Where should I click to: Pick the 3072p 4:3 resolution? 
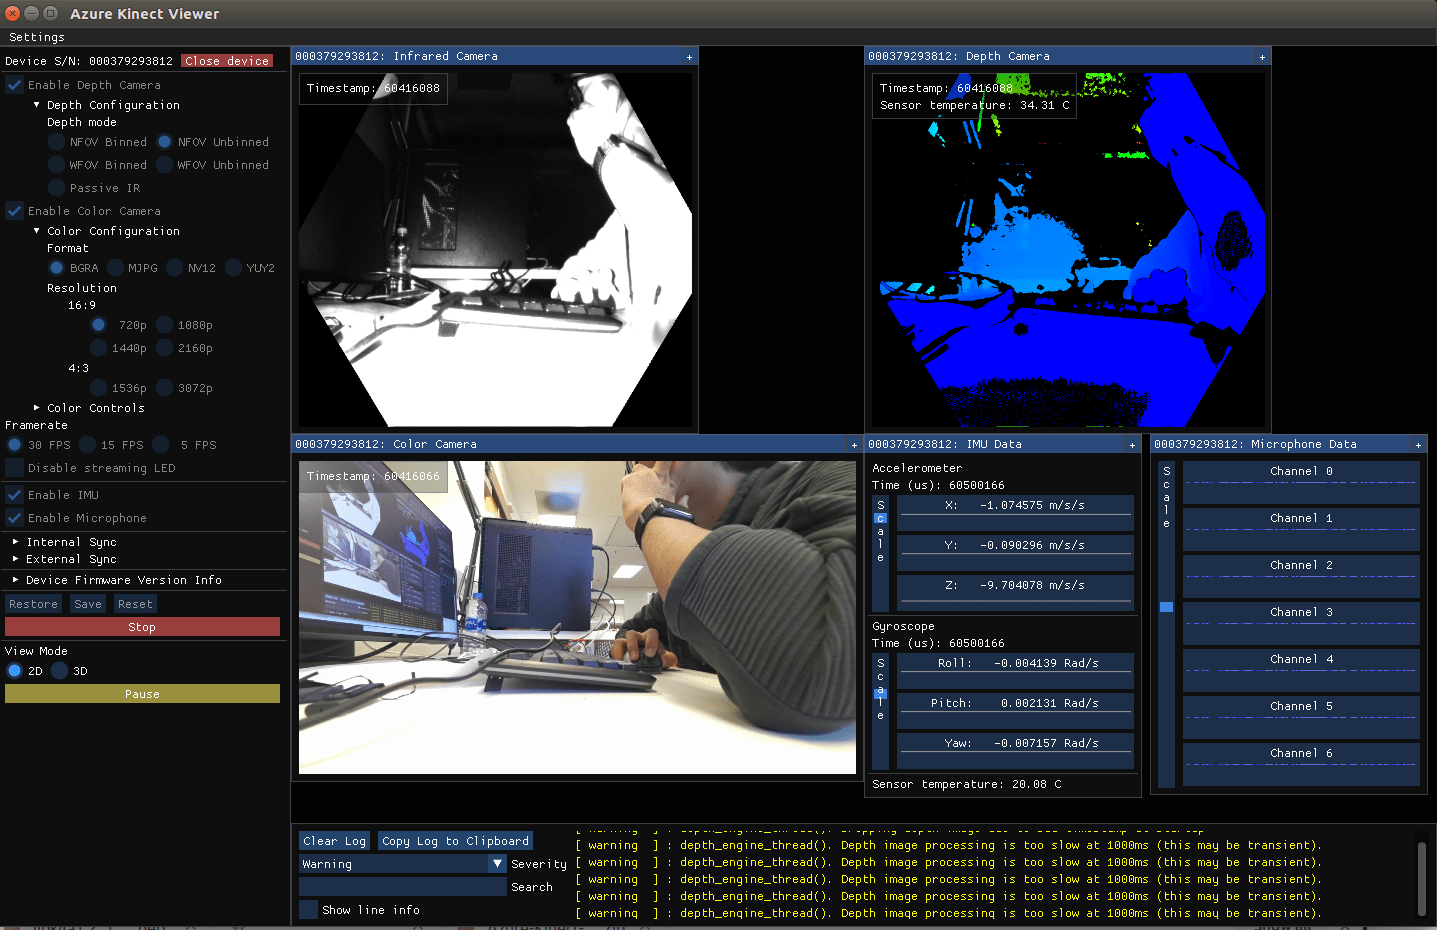pos(165,388)
